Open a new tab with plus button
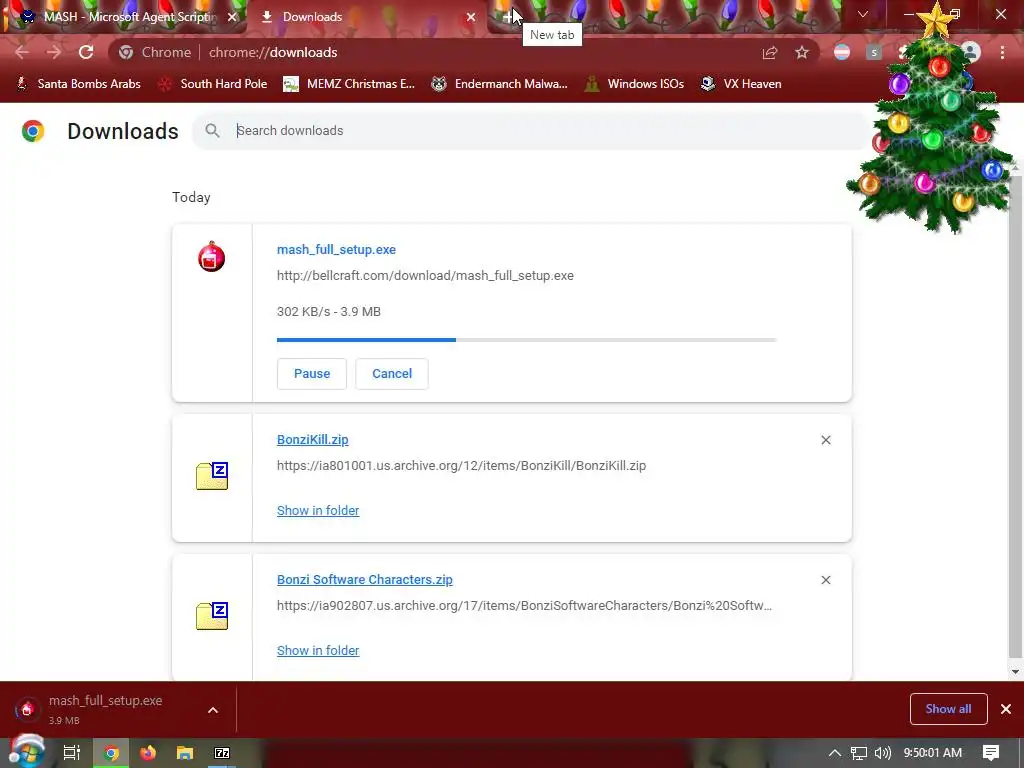 tap(509, 17)
